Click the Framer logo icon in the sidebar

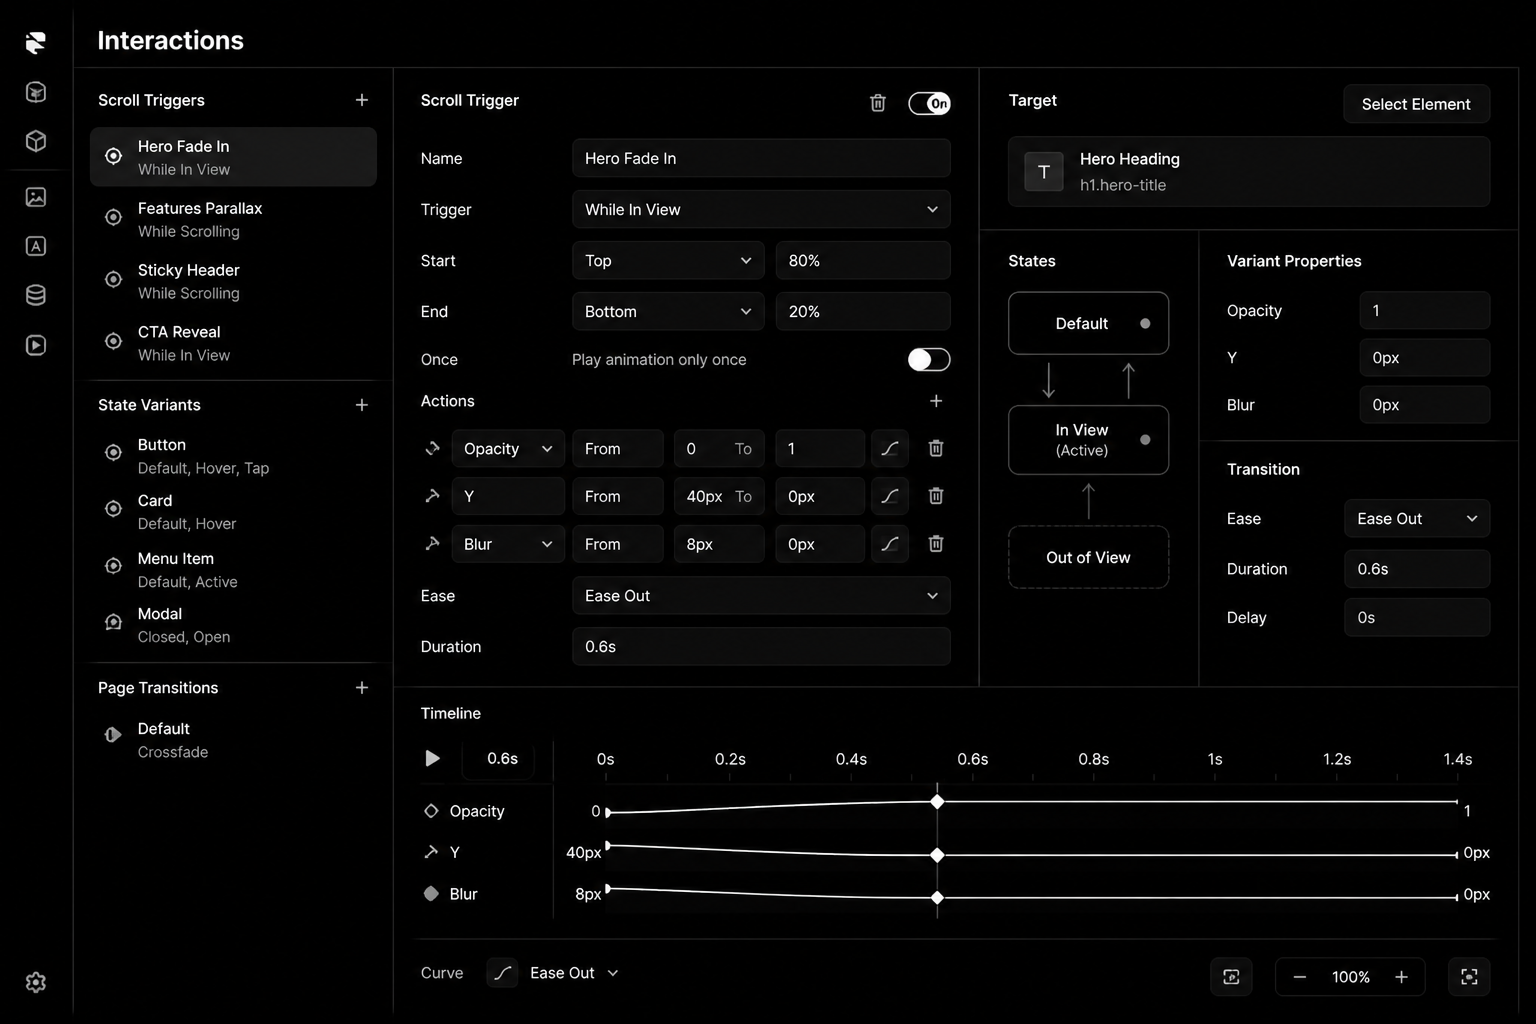pos(36,42)
